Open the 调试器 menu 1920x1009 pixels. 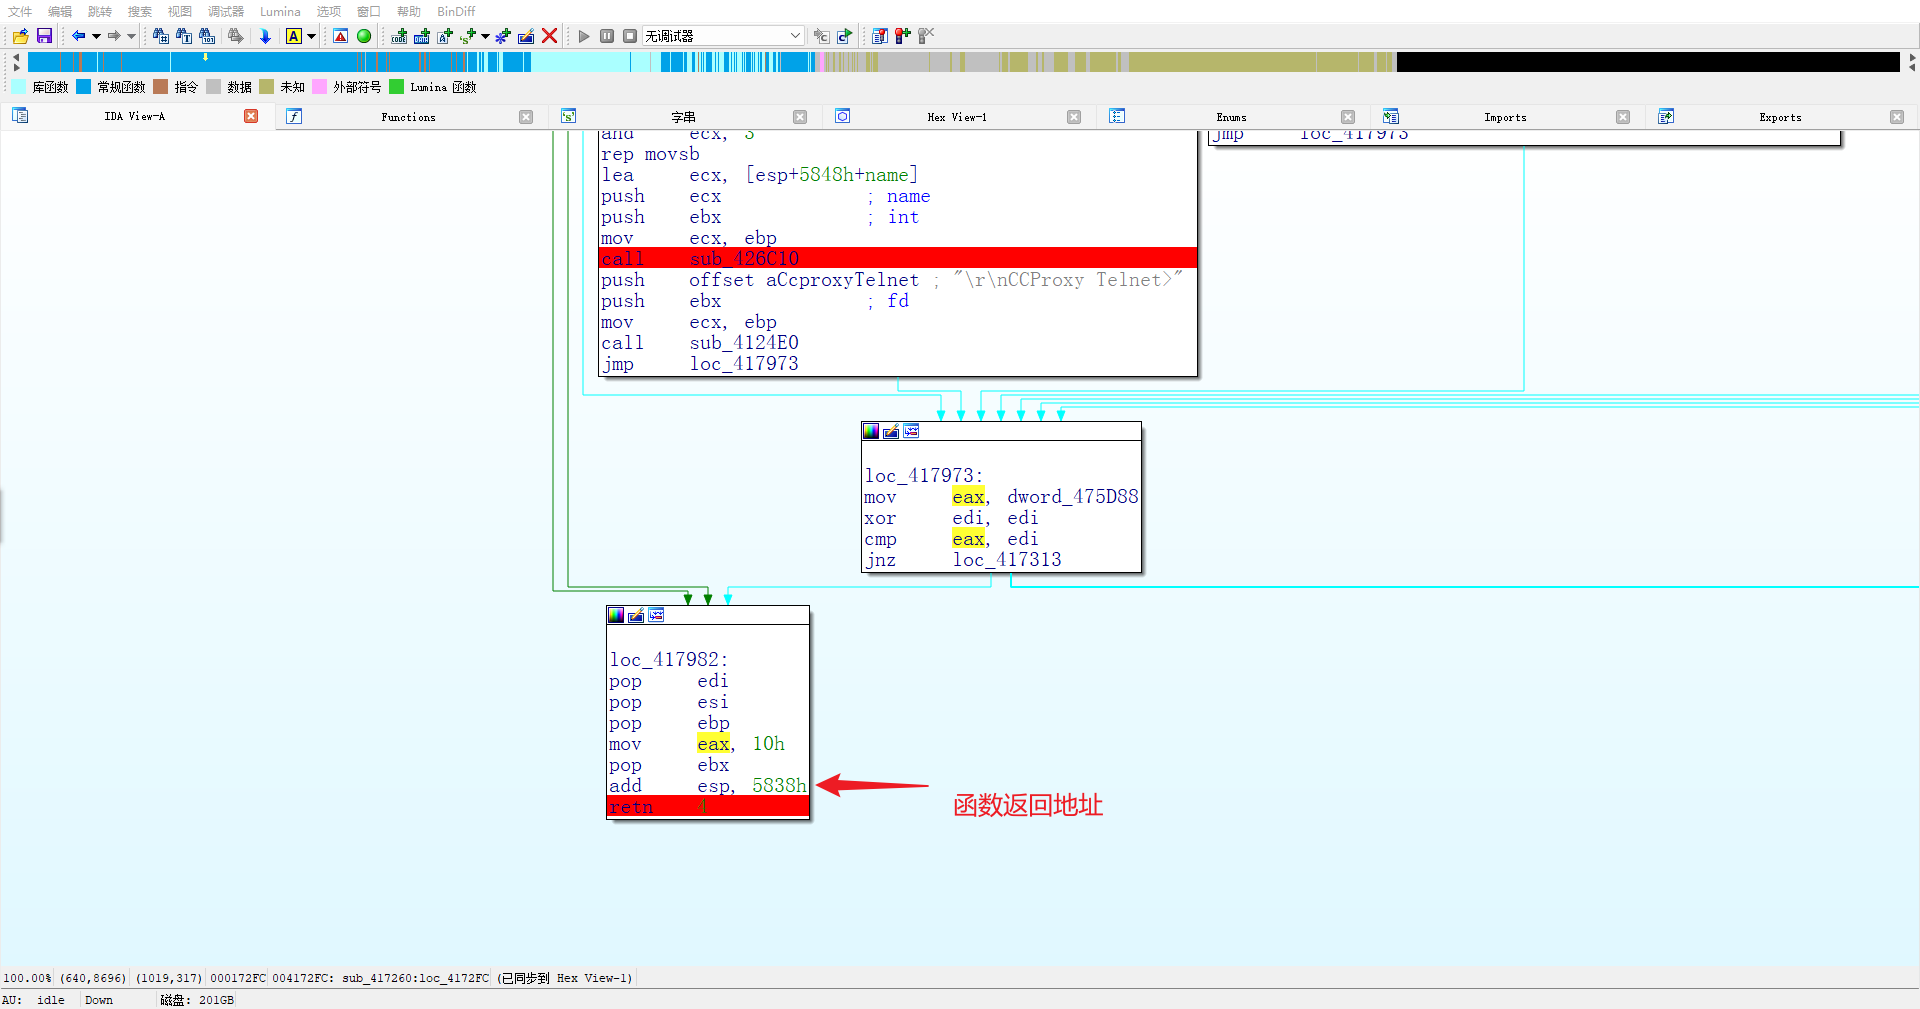(226, 12)
